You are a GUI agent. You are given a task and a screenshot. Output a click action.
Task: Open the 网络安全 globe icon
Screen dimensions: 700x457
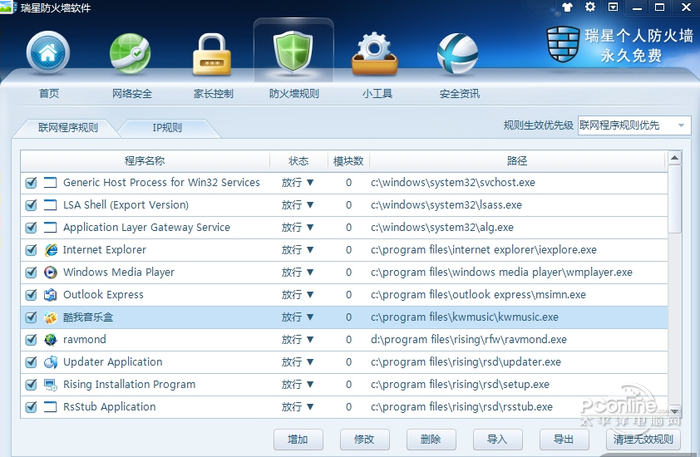coord(130,54)
